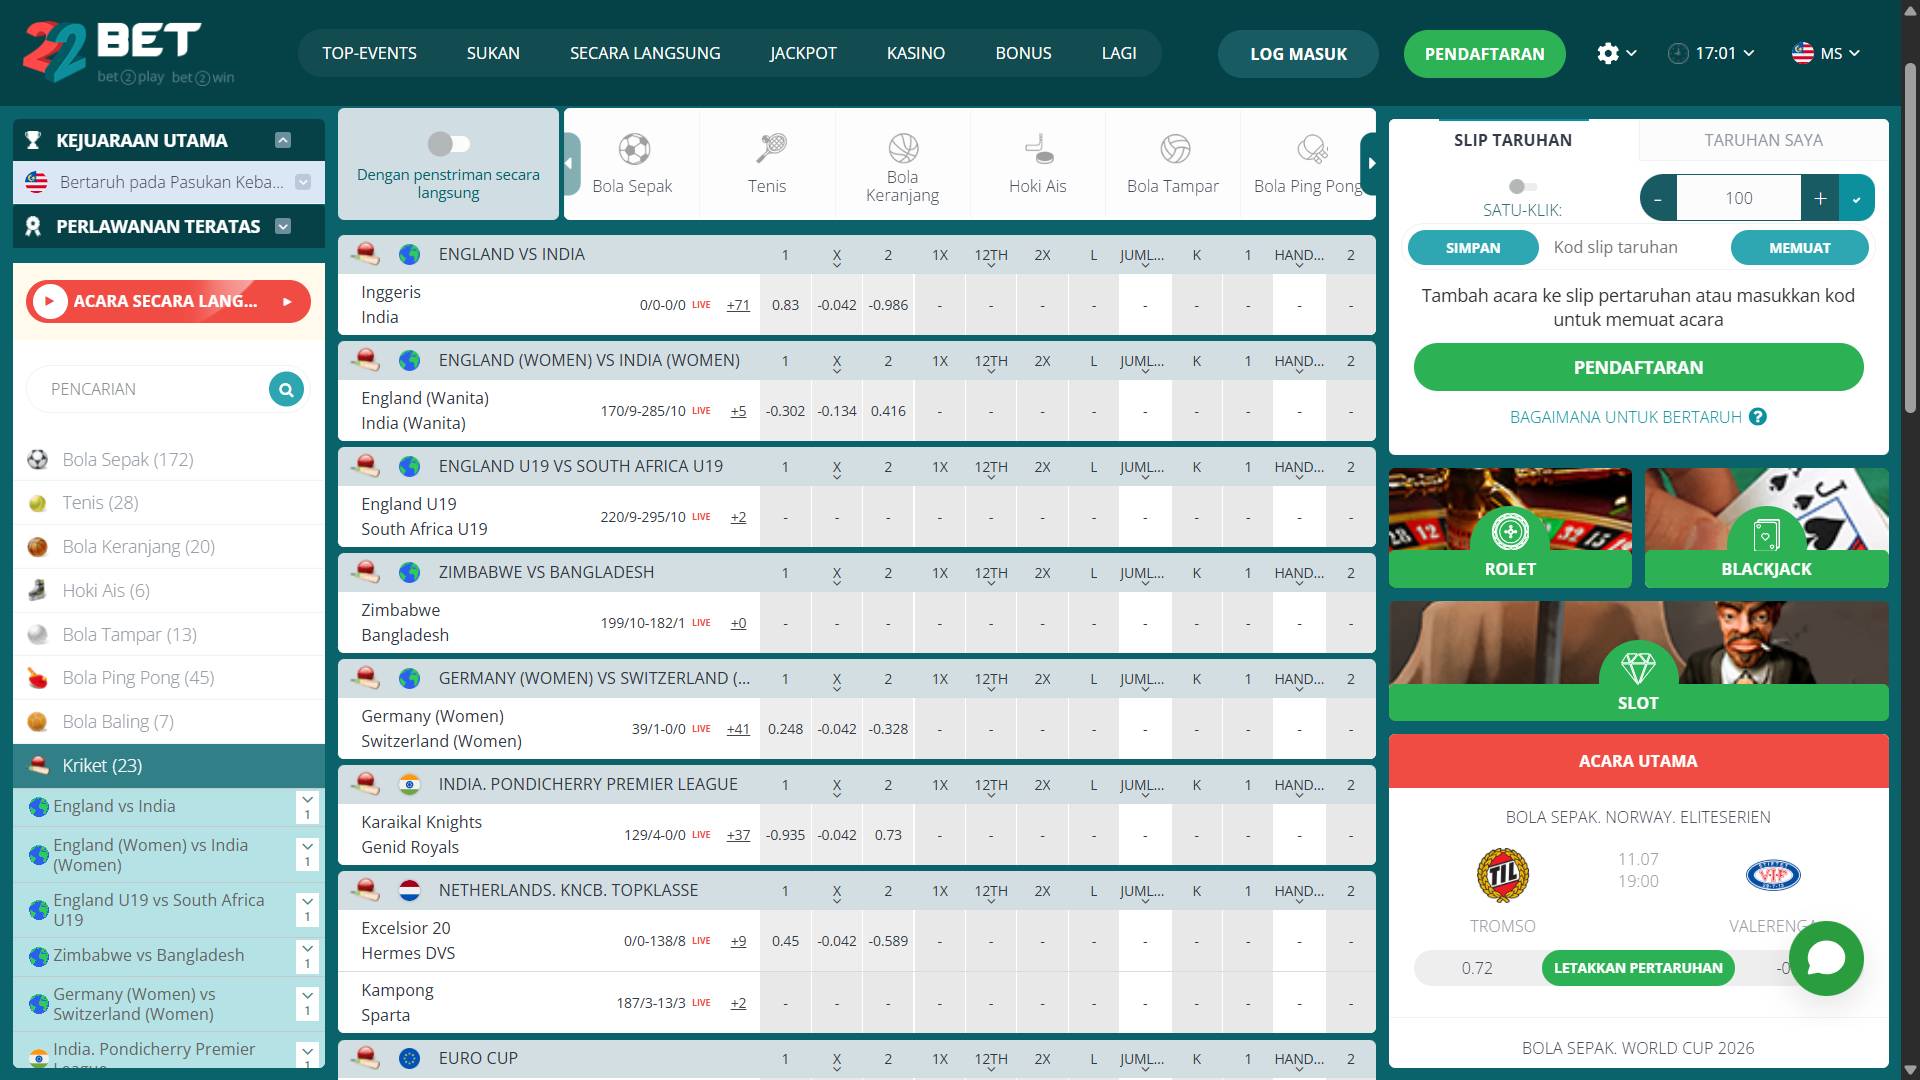Select odds 0.83 for Inggeris

point(785,305)
